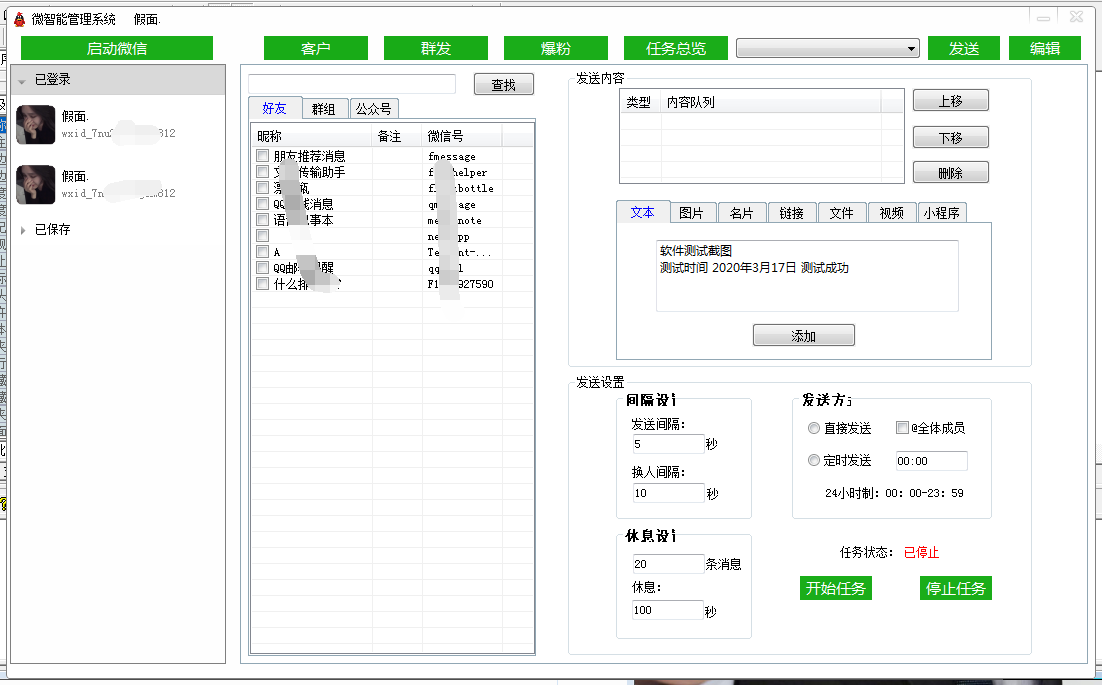Open the 群发 section

point(436,48)
